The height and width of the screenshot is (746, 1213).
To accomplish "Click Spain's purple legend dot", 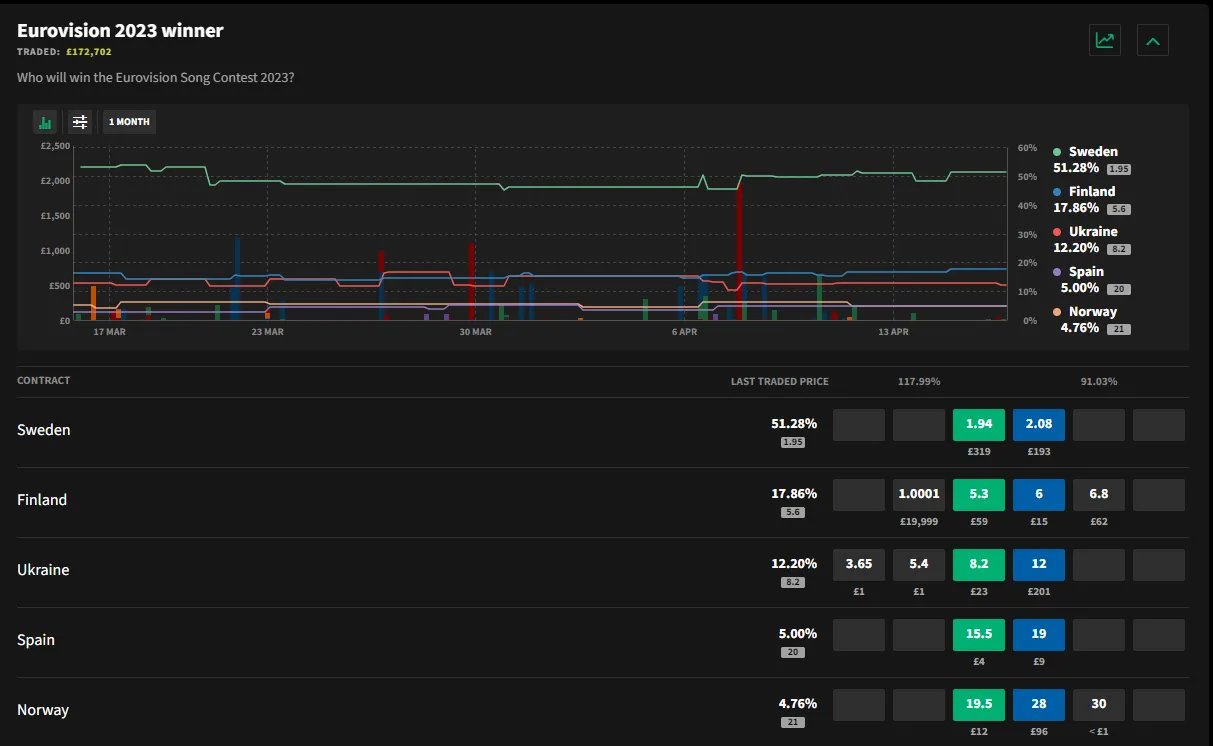I will pyautogui.click(x=1057, y=272).
